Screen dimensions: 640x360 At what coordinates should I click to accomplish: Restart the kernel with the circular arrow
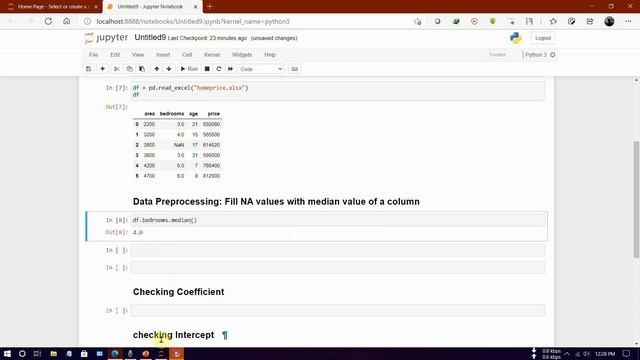tap(219, 69)
